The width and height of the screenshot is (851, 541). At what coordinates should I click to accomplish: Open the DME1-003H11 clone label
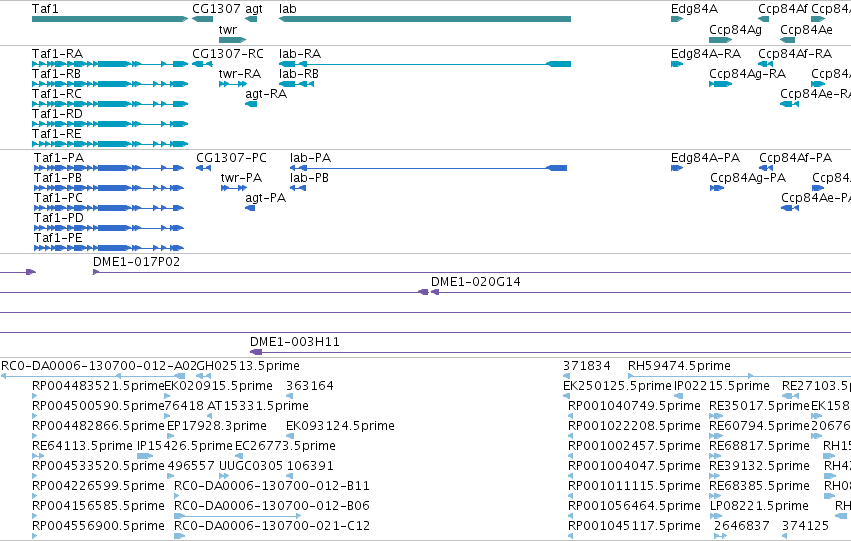pos(295,342)
